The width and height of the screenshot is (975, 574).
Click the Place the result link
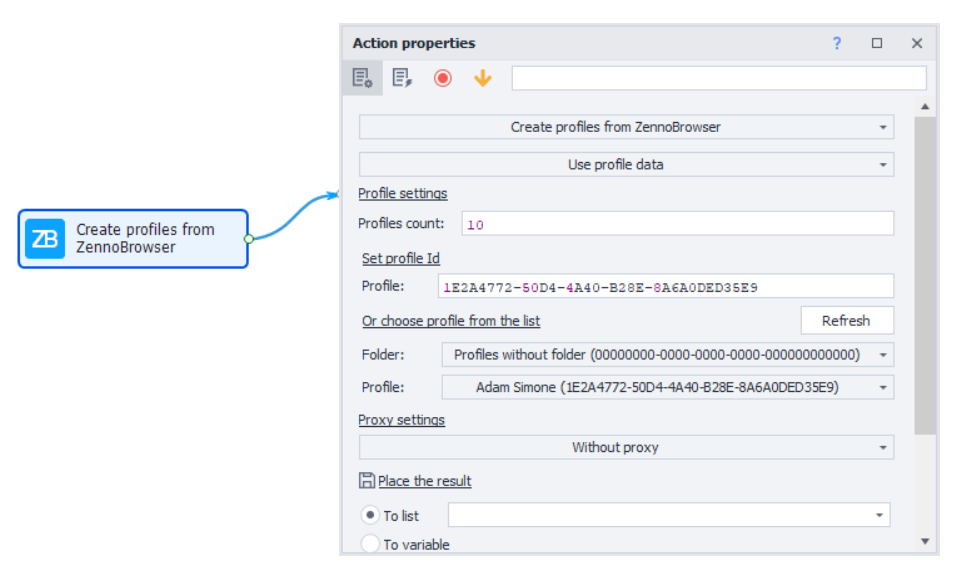[x=425, y=481]
